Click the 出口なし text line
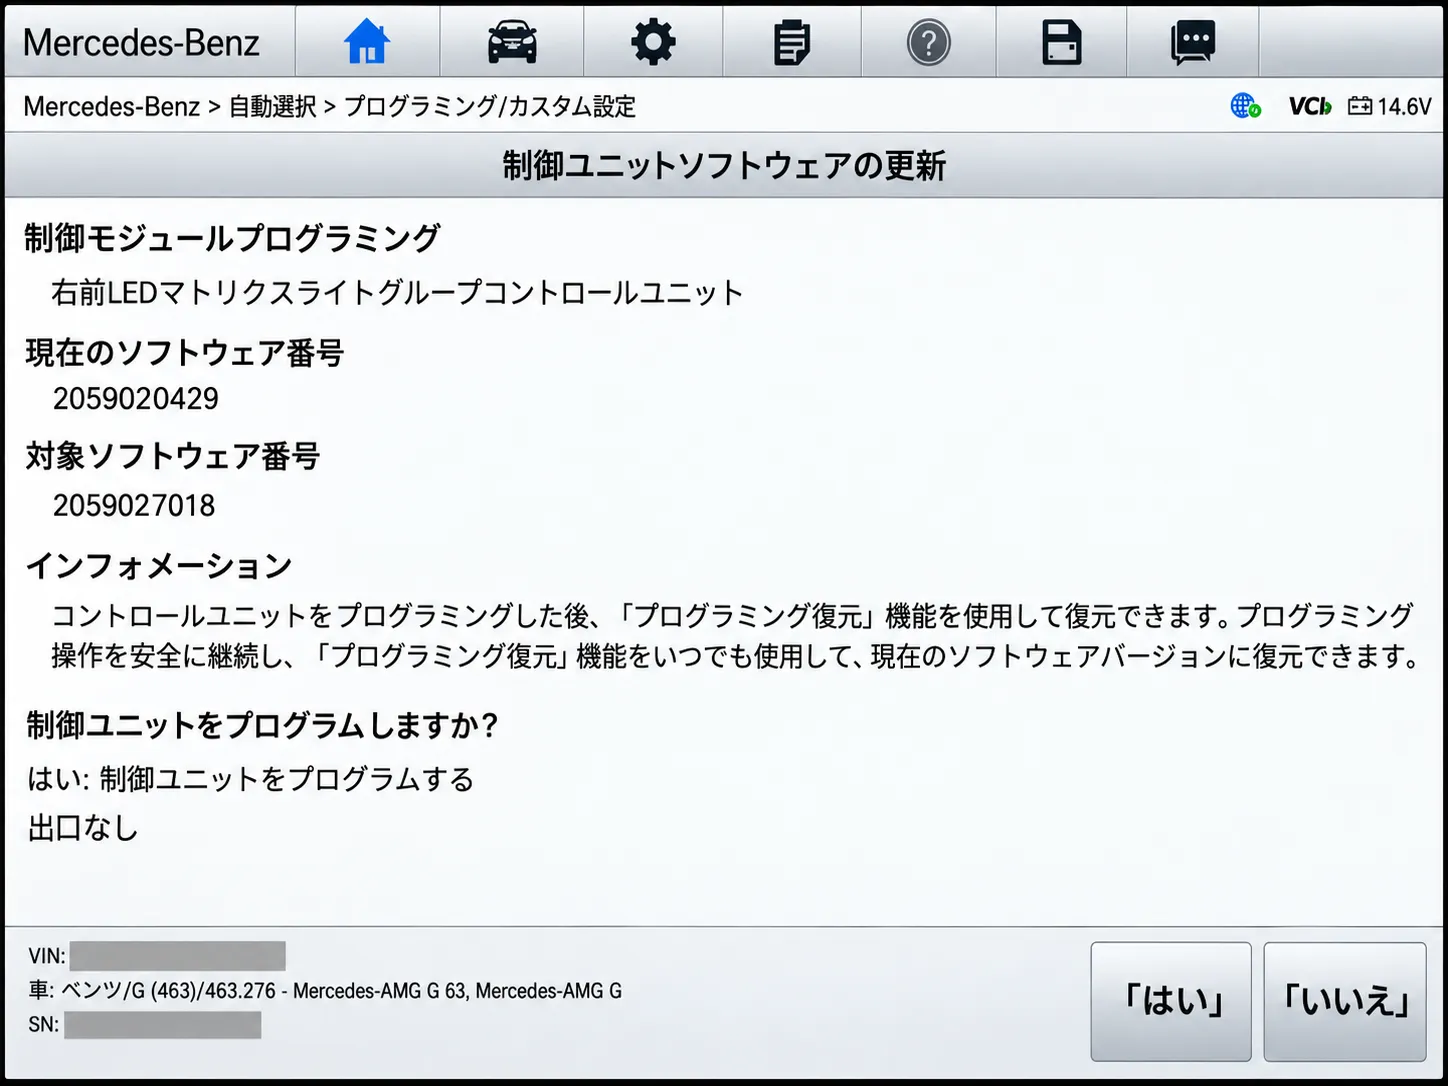Screen dimensions: 1448x1086 83,828
